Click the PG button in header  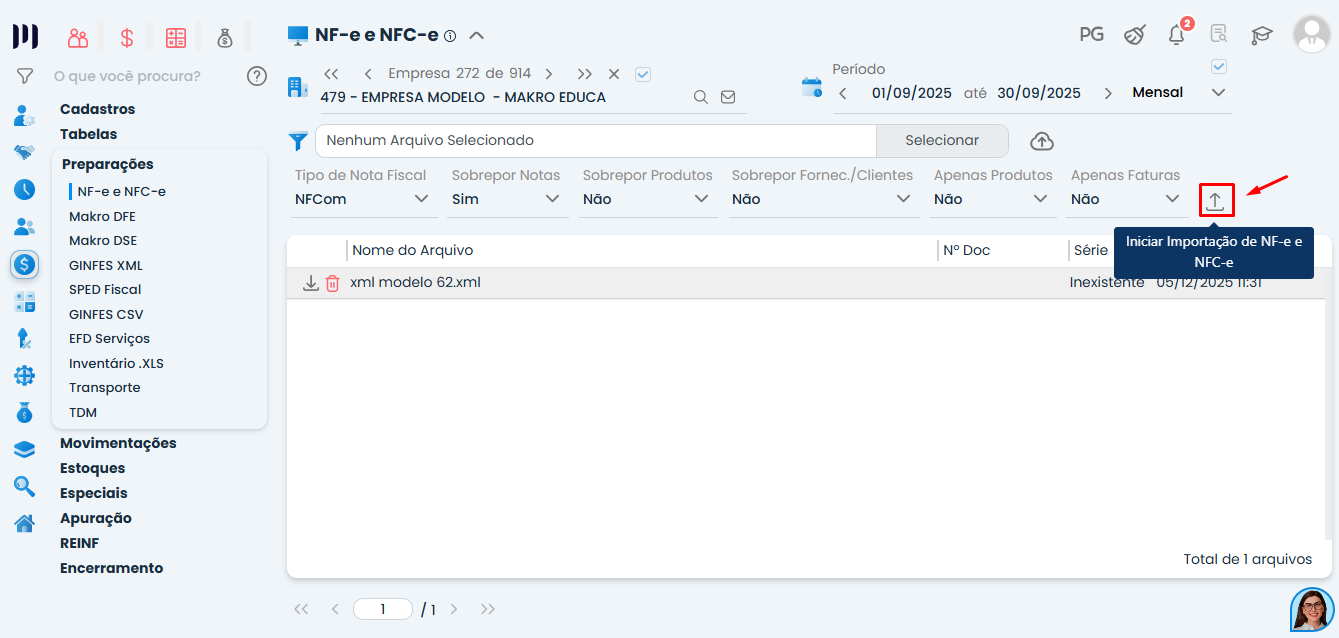[x=1092, y=34]
